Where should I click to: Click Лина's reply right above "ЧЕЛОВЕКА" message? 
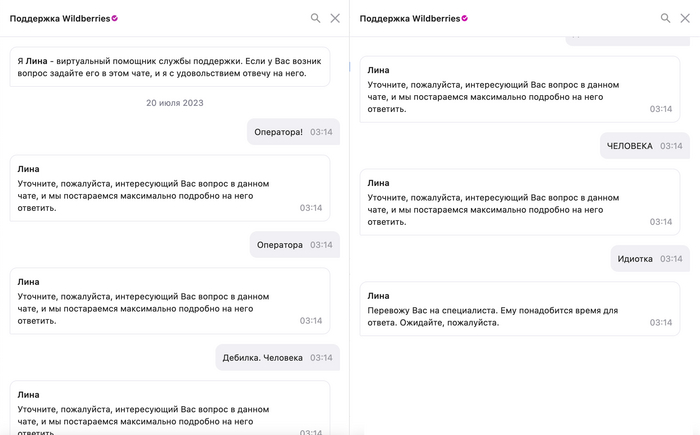point(519,90)
